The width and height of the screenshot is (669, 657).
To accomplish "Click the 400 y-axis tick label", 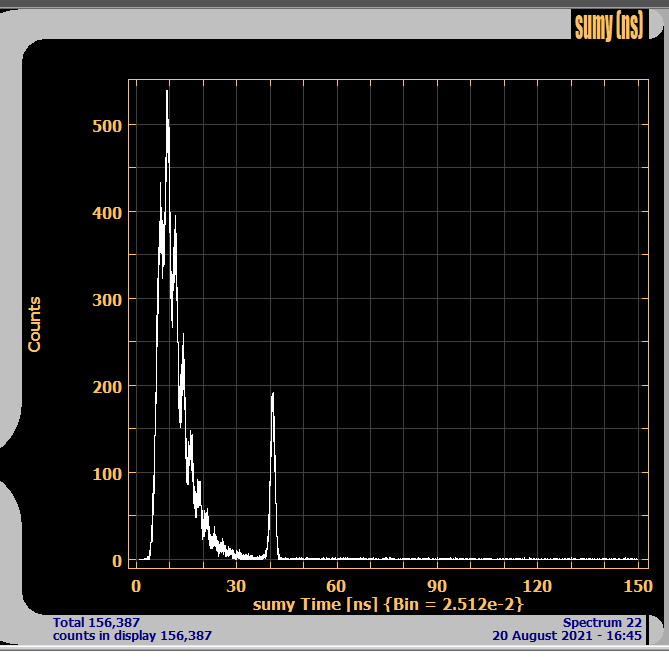I will point(107,212).
